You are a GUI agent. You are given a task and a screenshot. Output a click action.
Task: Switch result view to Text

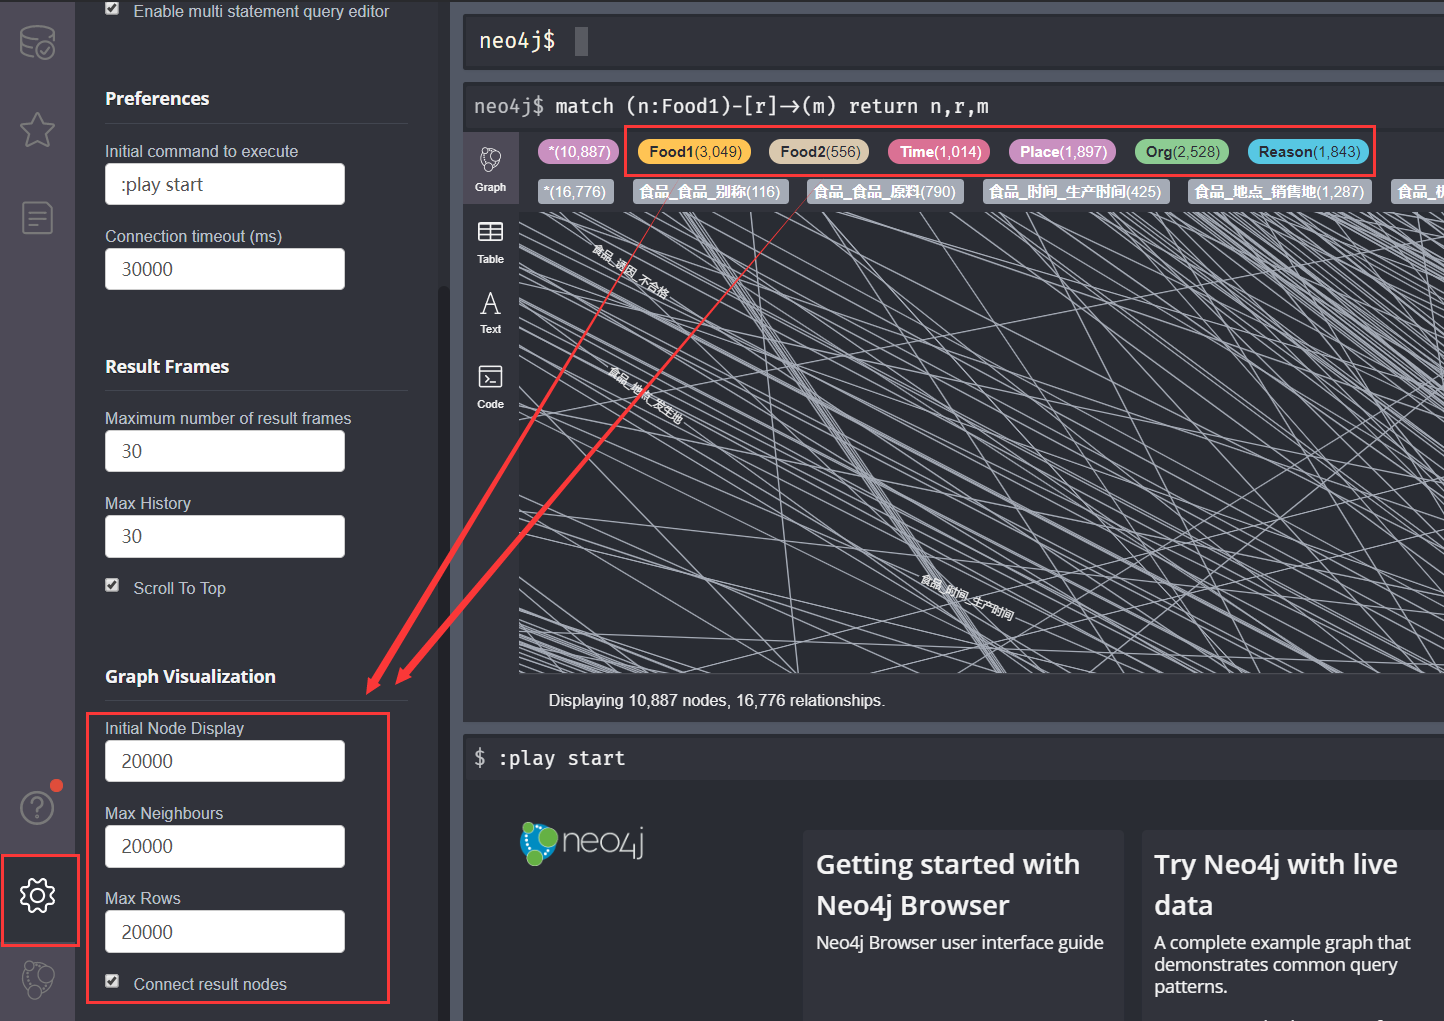(x=490, y=312)
